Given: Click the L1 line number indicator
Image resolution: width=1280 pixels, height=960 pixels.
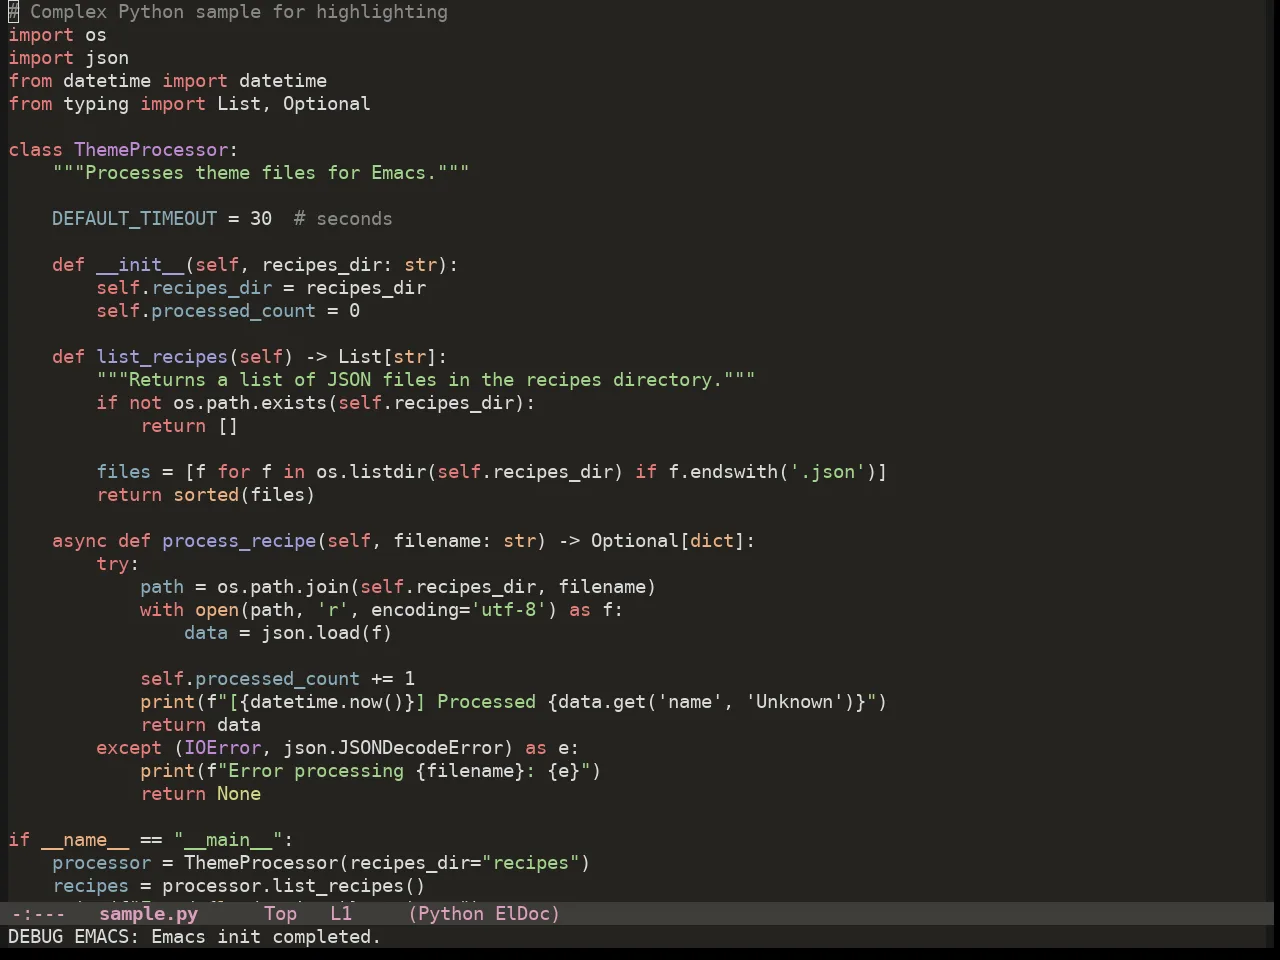Looking at the screenshot, I should pos(341,914).
